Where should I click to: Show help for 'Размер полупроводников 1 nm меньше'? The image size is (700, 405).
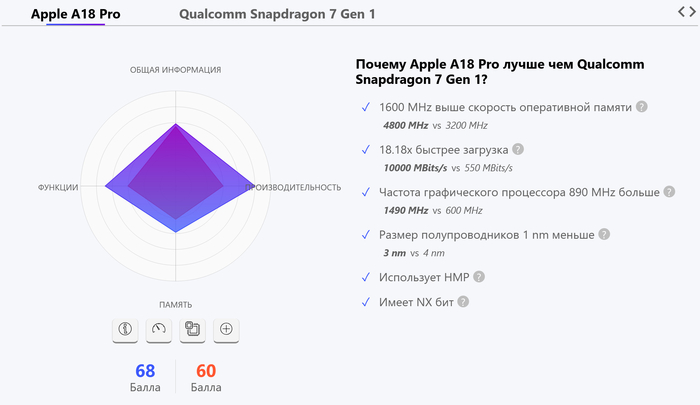point(604,234)
